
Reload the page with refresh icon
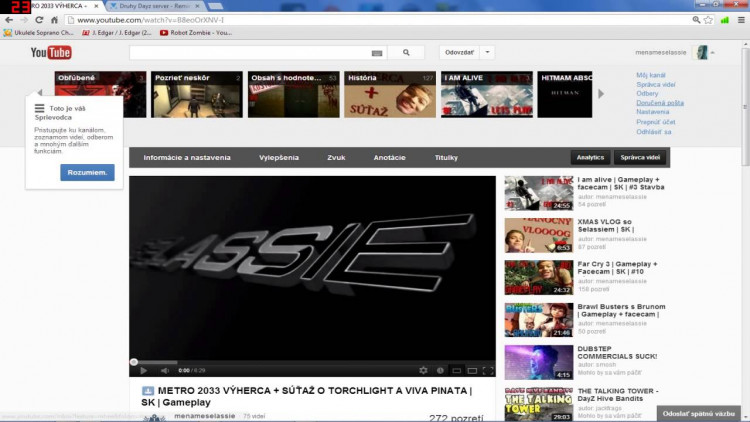(39, 20)
